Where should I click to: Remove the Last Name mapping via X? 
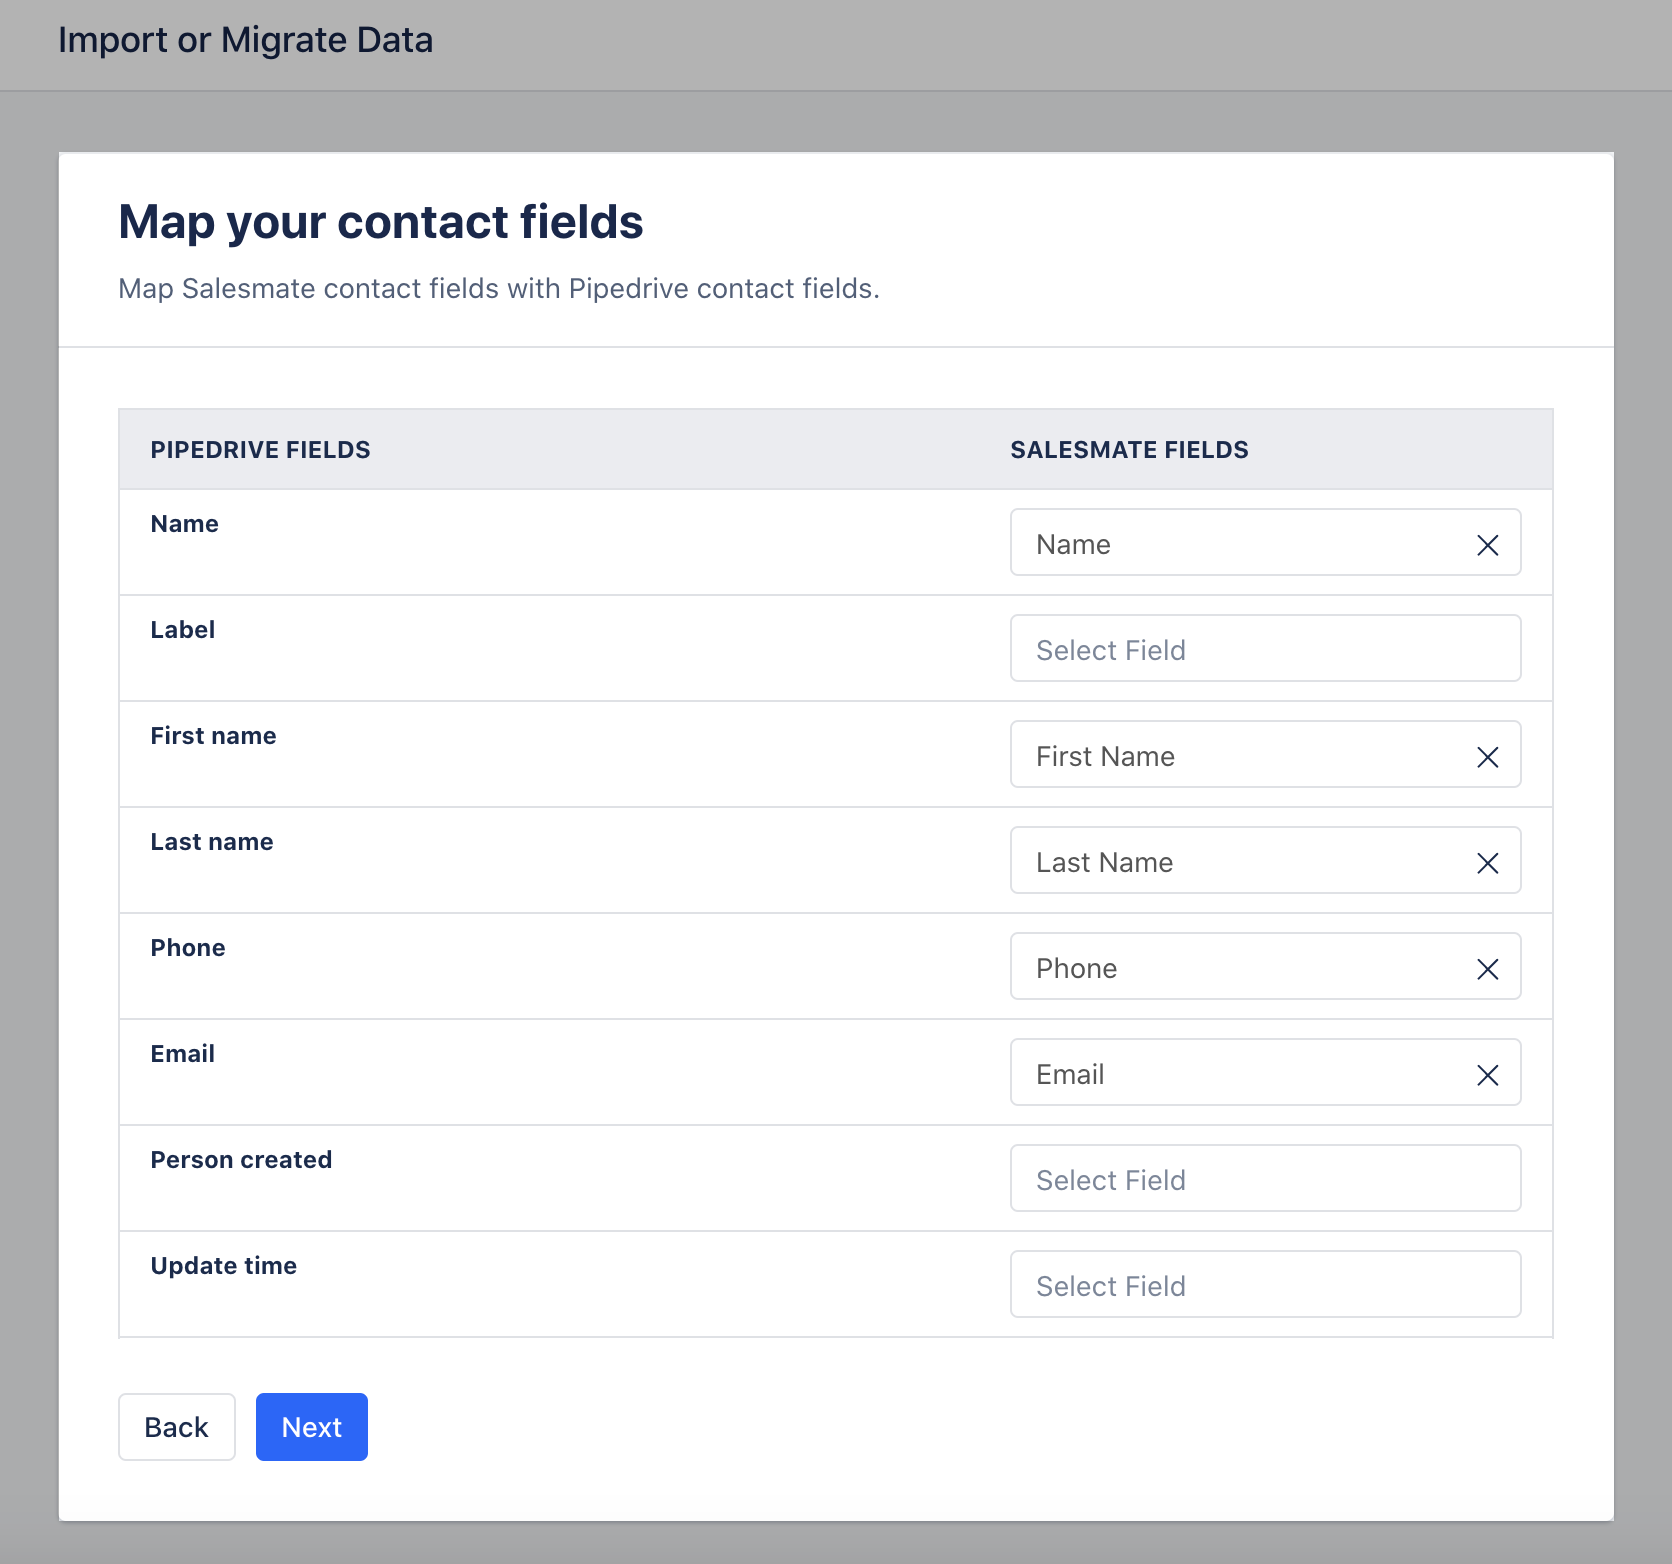[1487, 863]
